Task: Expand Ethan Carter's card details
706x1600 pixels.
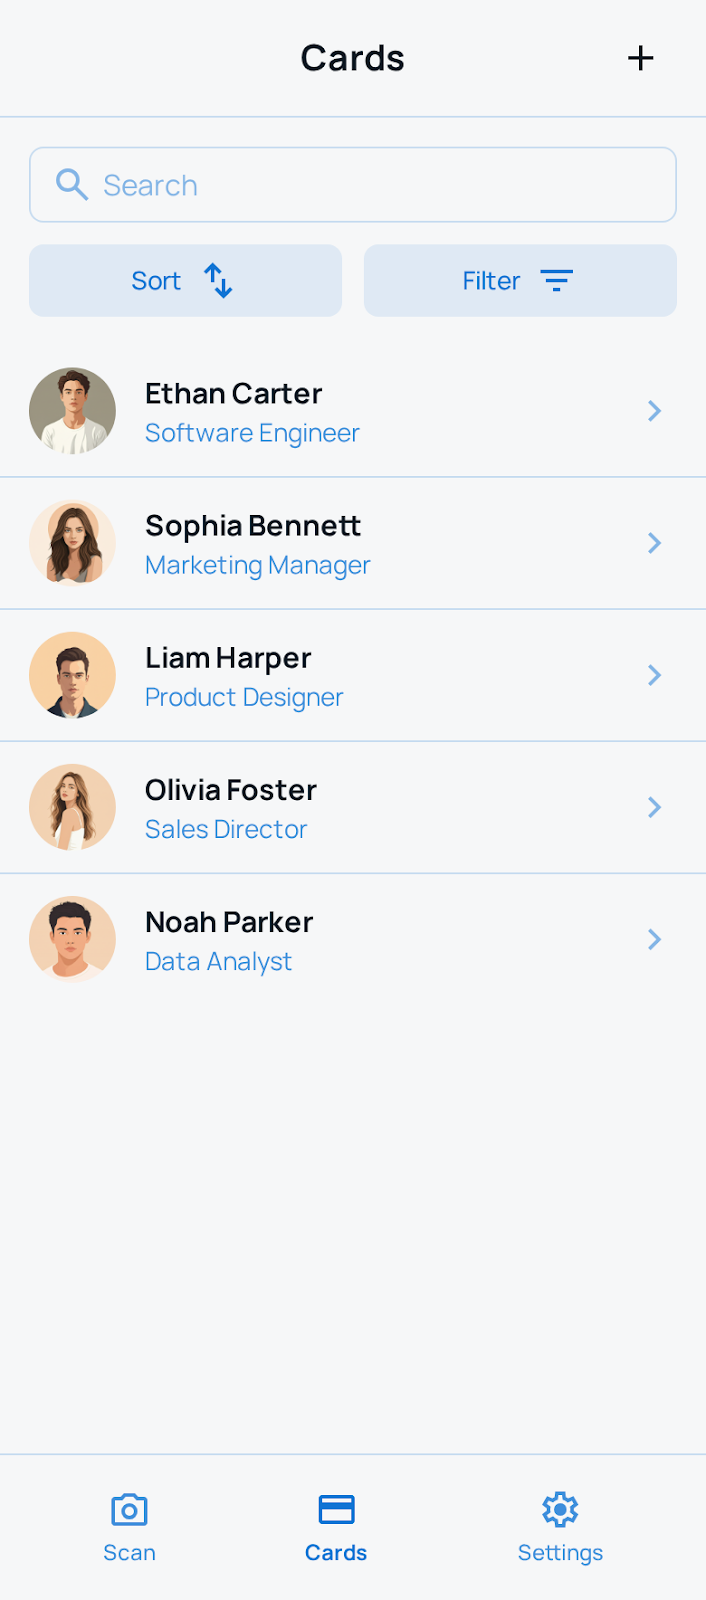Action: click(x=655, y=410)
